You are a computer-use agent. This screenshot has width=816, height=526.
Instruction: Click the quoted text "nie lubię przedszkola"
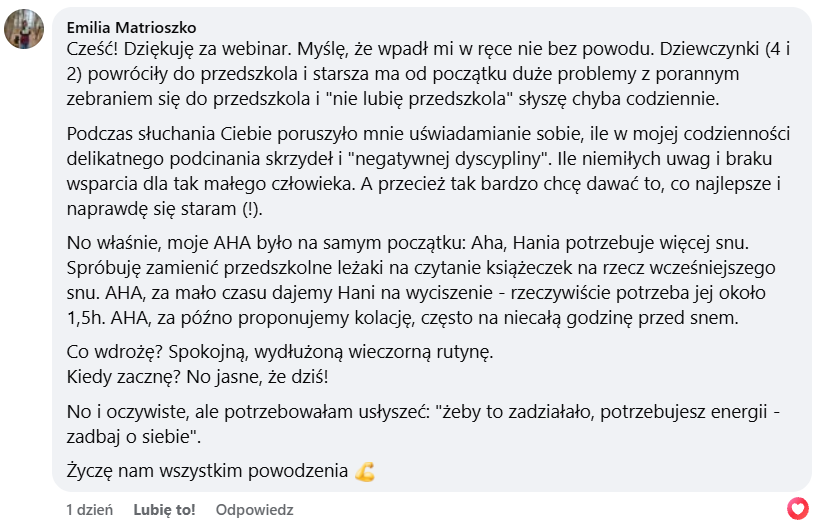pos(435,99)
